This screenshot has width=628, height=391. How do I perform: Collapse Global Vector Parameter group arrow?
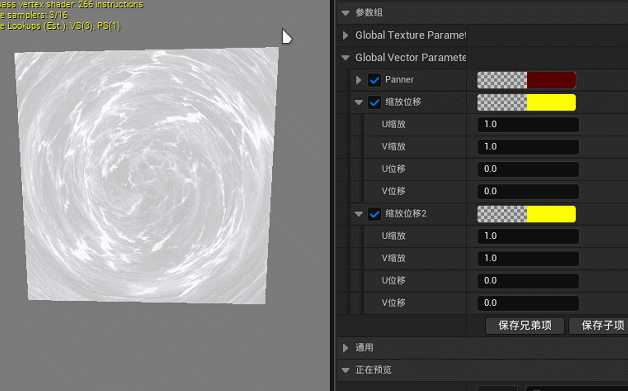[346, 58]
